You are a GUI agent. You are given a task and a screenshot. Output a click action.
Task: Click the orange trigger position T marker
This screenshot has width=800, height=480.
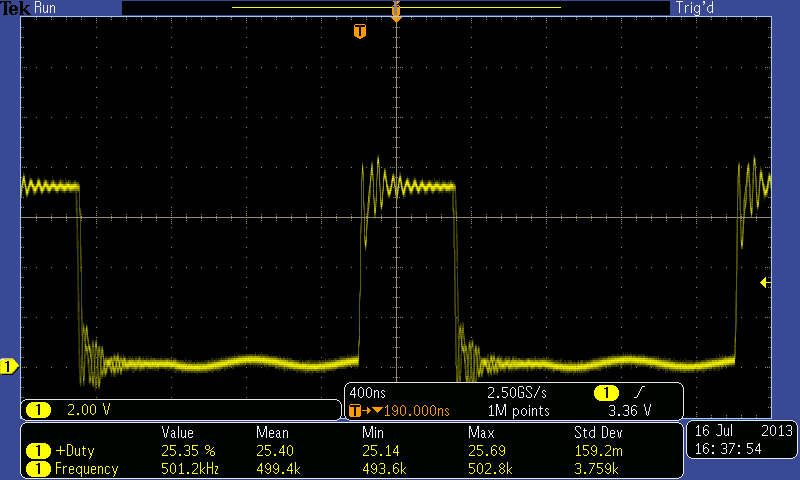(x=360, y=31)
